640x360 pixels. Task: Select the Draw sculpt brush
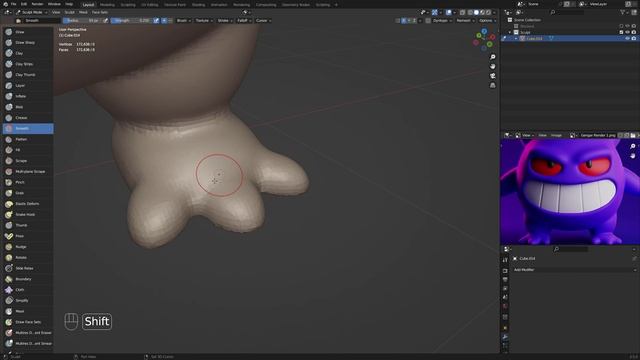pyautogui.click(x=28, y=32)
